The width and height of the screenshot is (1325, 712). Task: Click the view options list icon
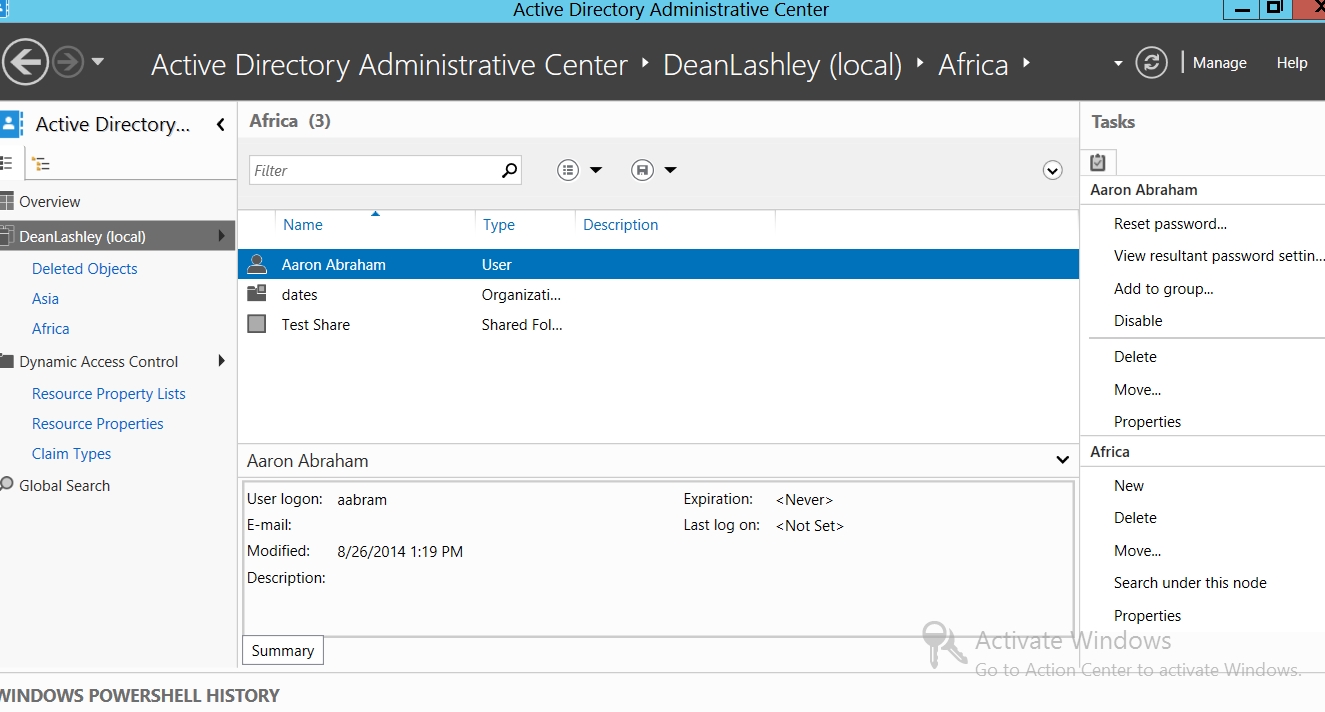tap(568, 170)
